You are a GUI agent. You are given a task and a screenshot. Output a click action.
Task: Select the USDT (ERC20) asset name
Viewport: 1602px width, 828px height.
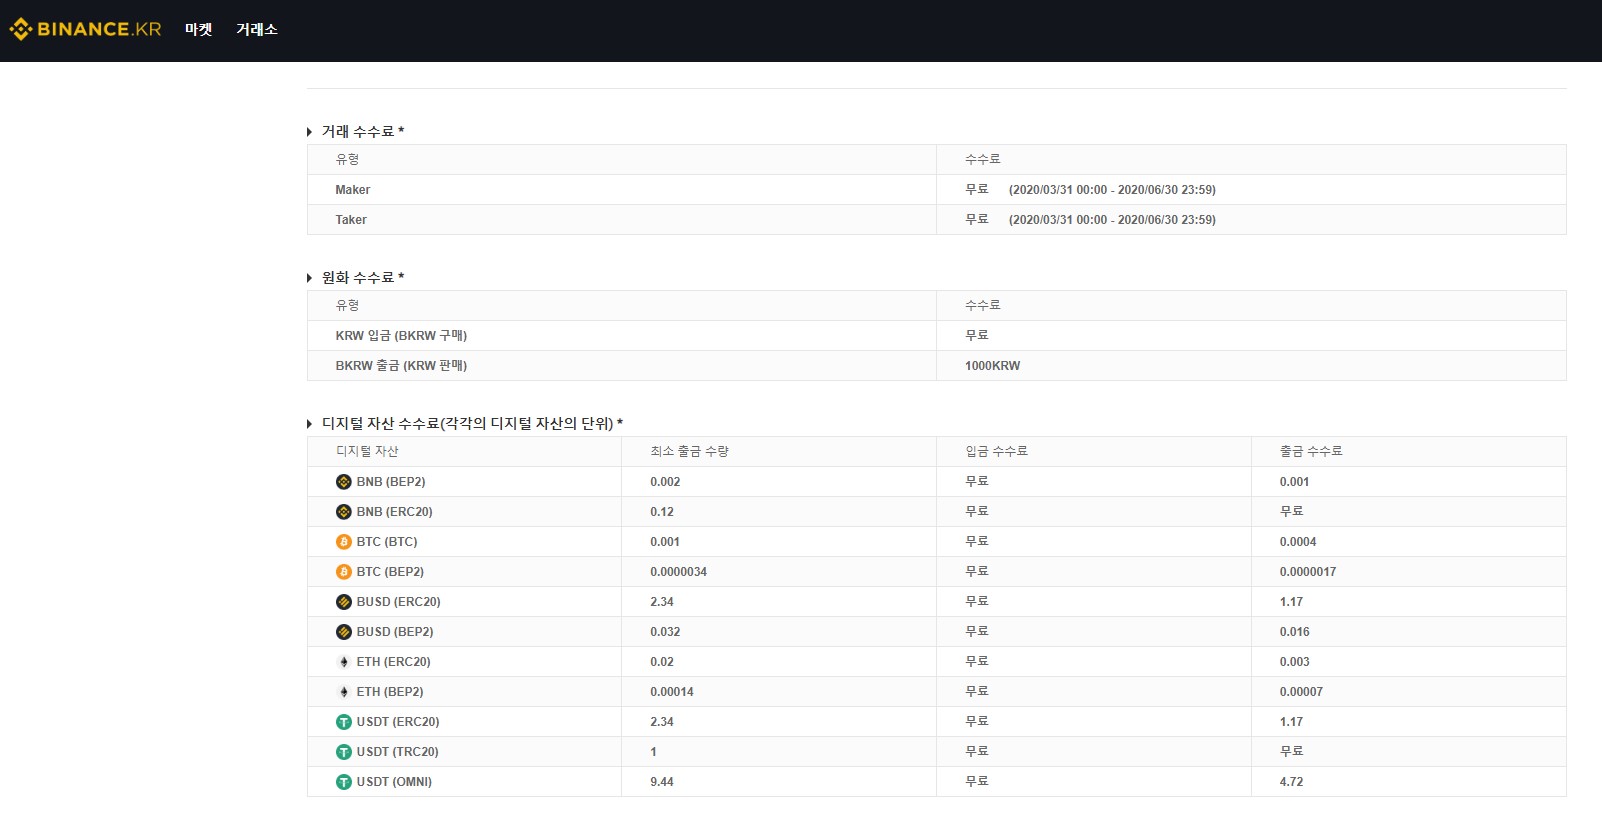pyautogui.click(x=398, y=722)
